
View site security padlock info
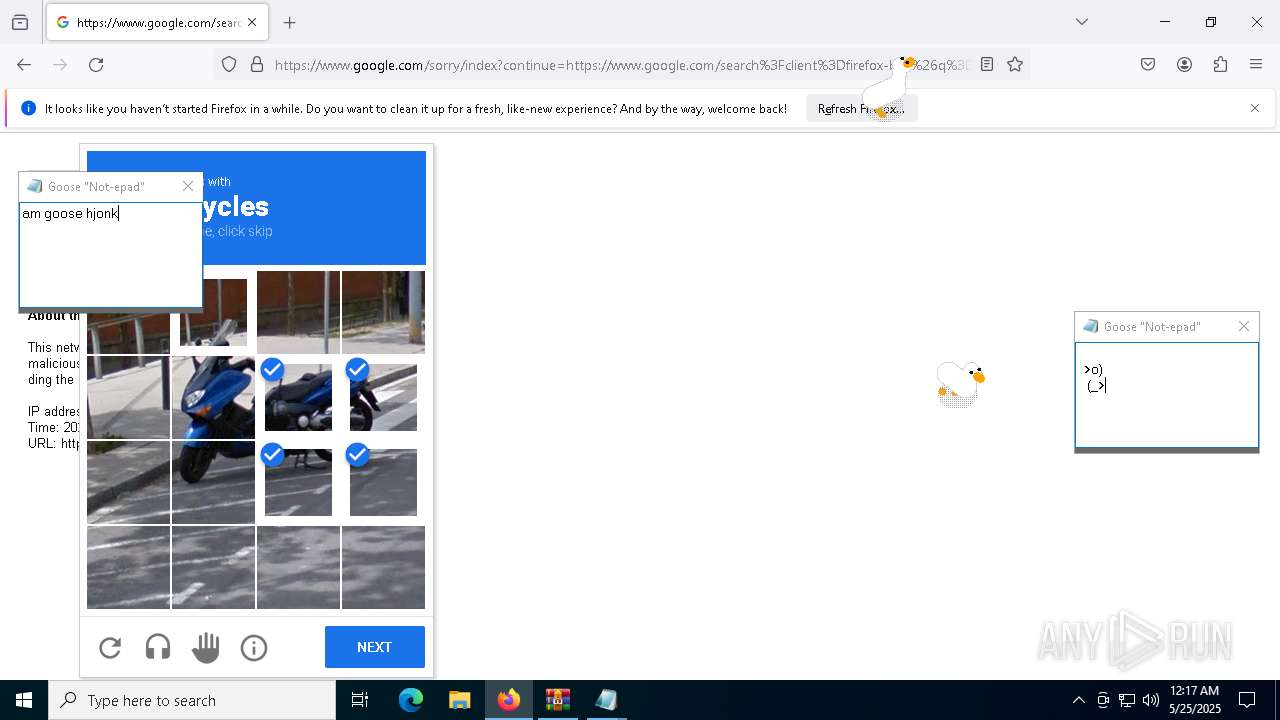[x=257, y=64]
